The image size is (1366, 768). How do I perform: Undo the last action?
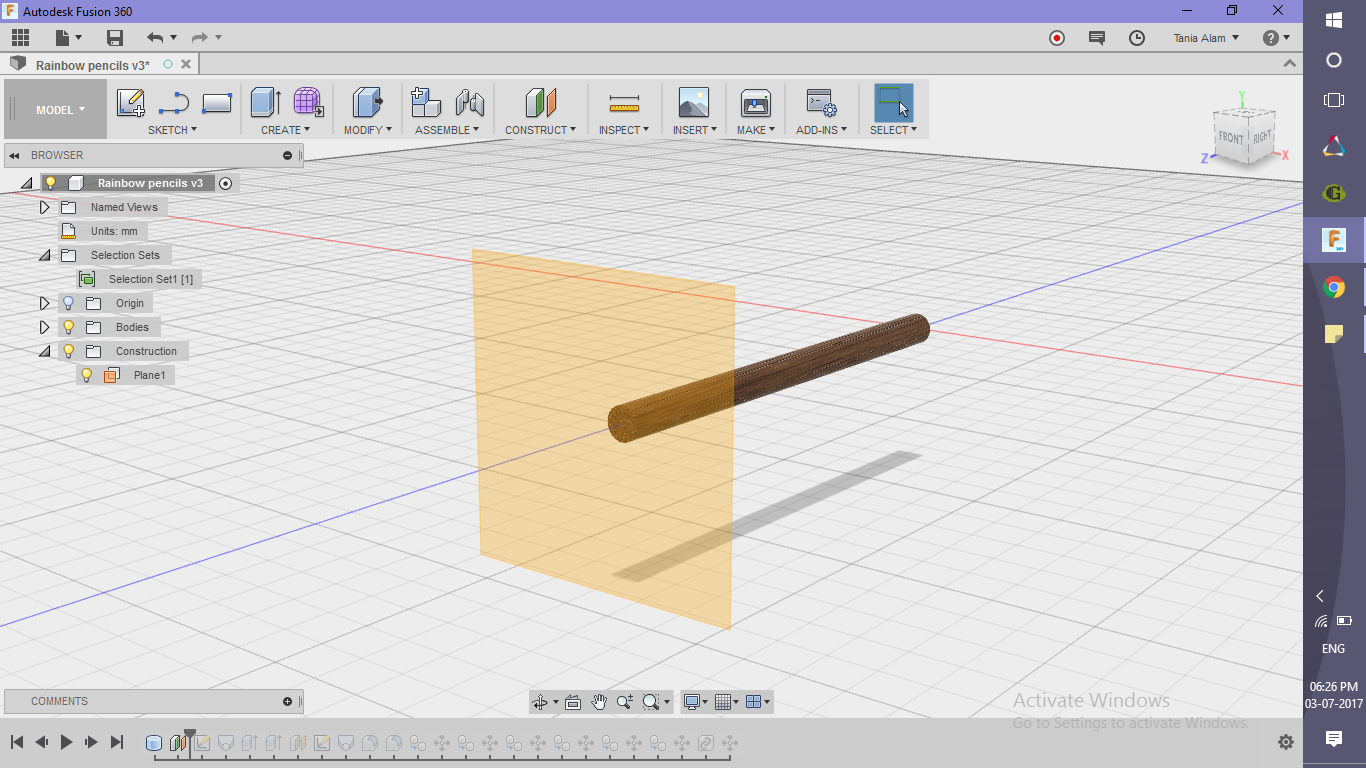point(155,38)
